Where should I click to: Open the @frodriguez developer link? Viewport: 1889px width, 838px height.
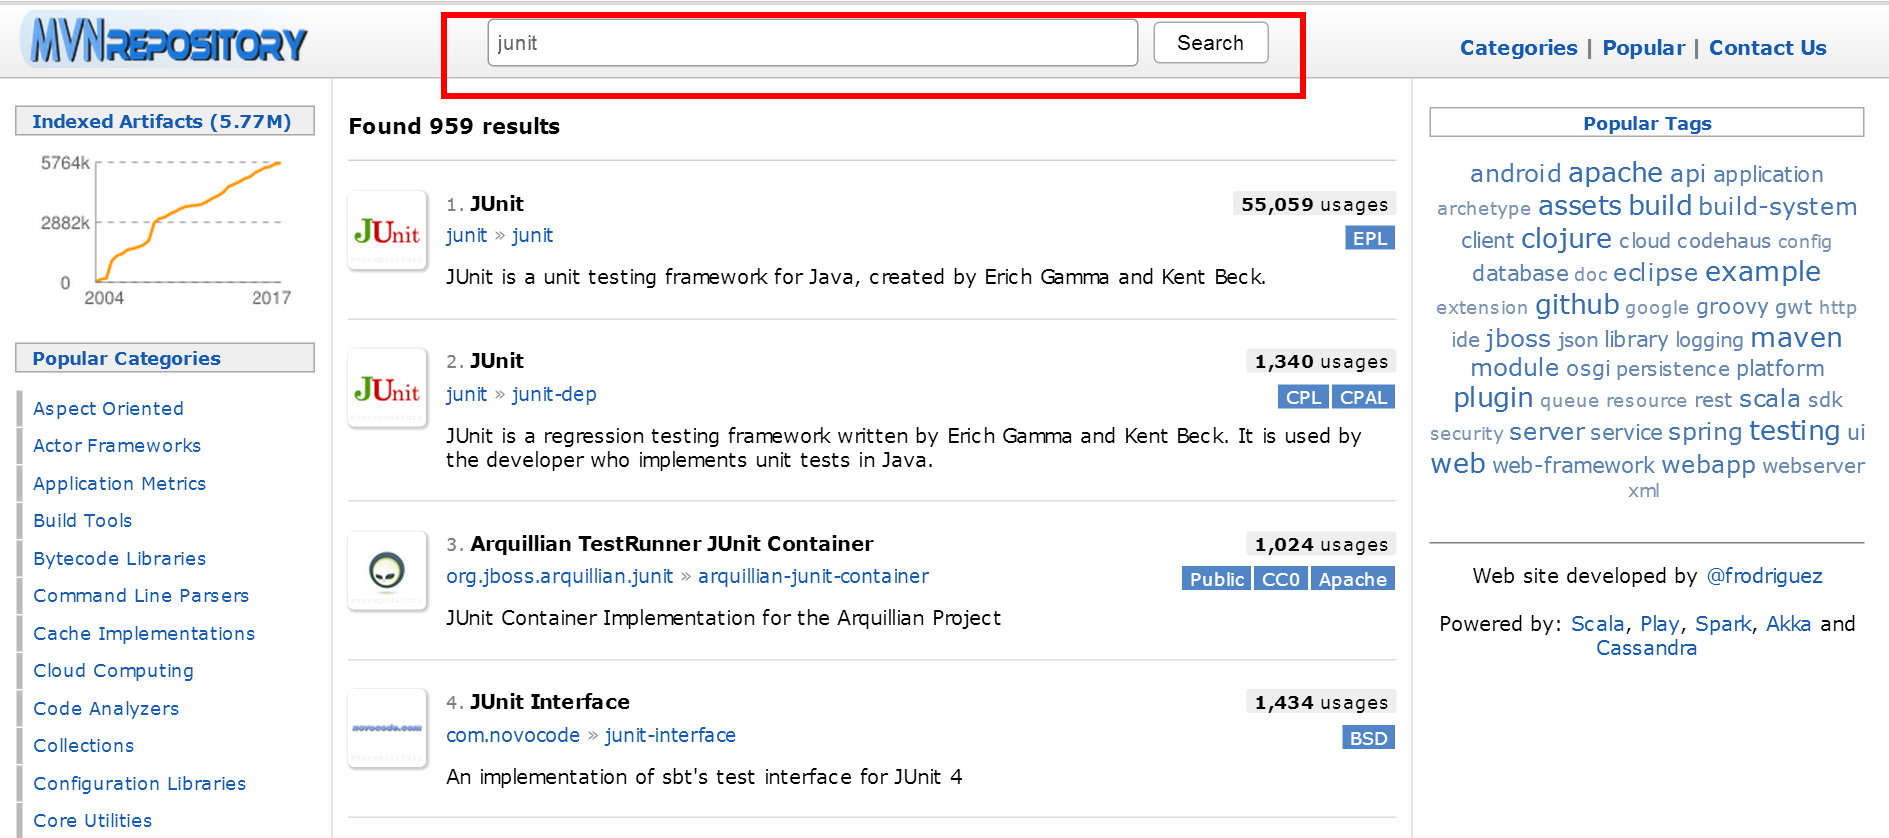(1764, 576)
